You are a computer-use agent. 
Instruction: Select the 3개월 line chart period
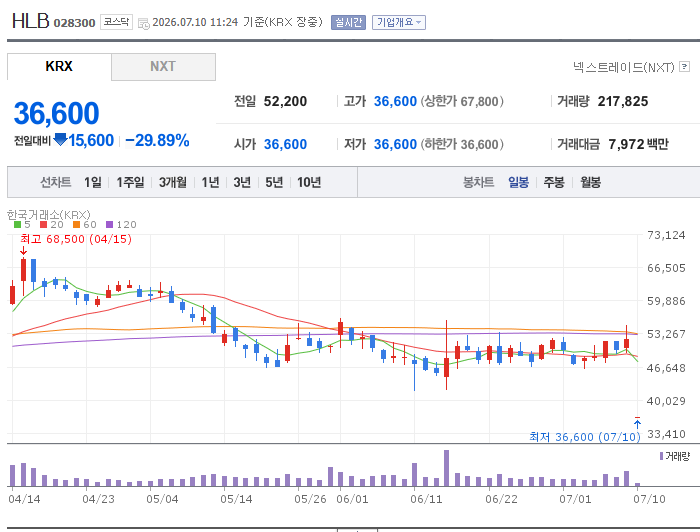(173, 182)
